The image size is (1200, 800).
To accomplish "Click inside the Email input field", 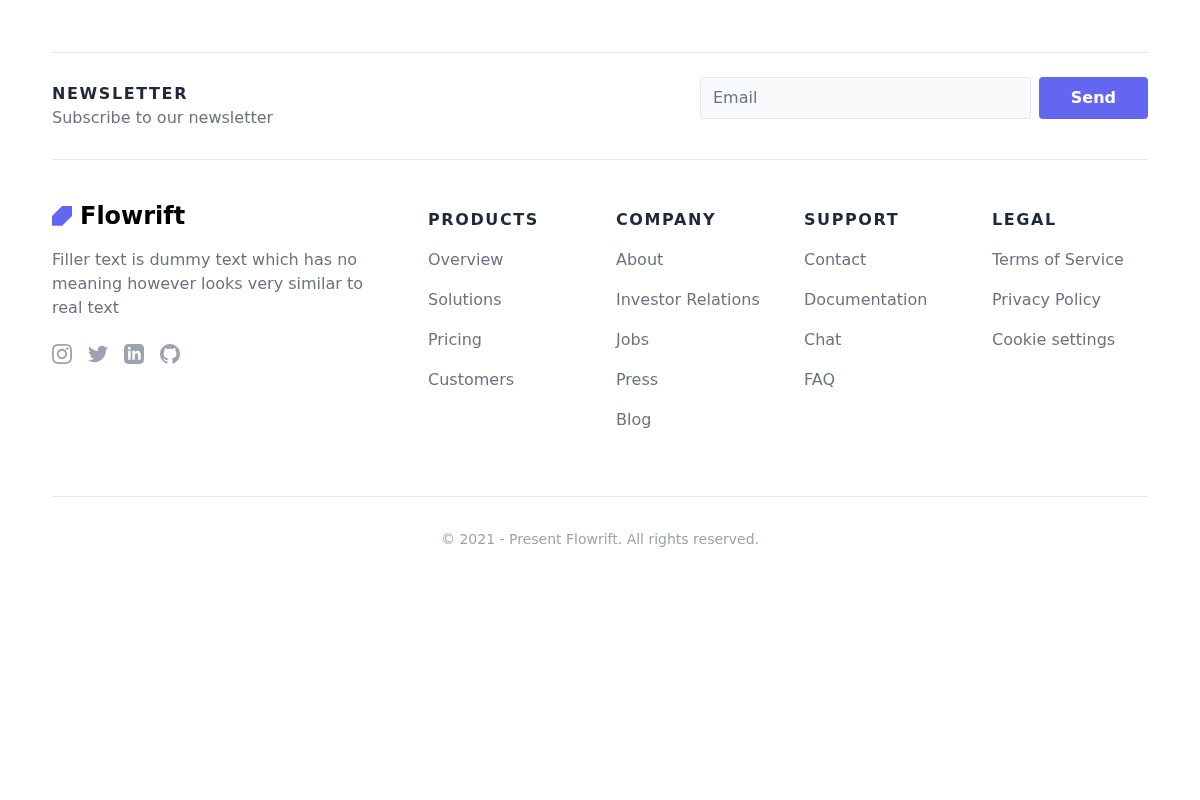I will click(865, 97).
